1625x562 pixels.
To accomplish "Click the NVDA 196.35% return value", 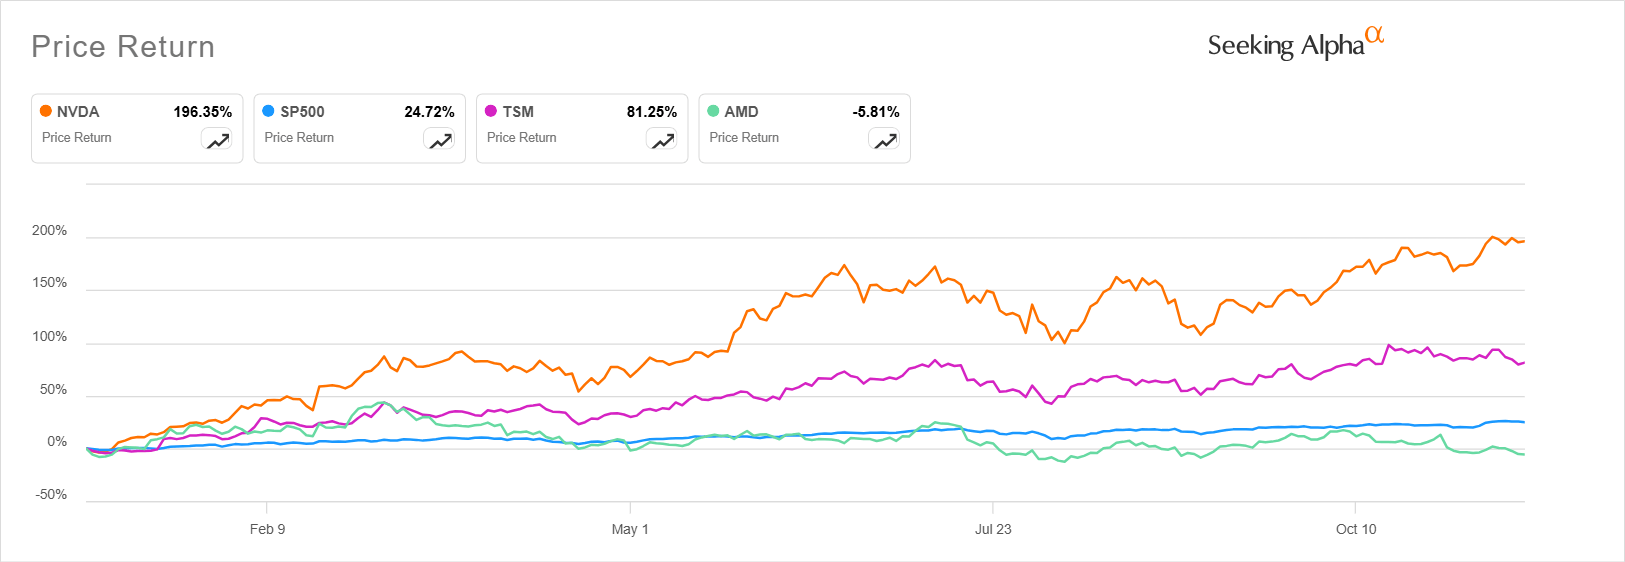I will pyautogui.click(x=202, y=112).
